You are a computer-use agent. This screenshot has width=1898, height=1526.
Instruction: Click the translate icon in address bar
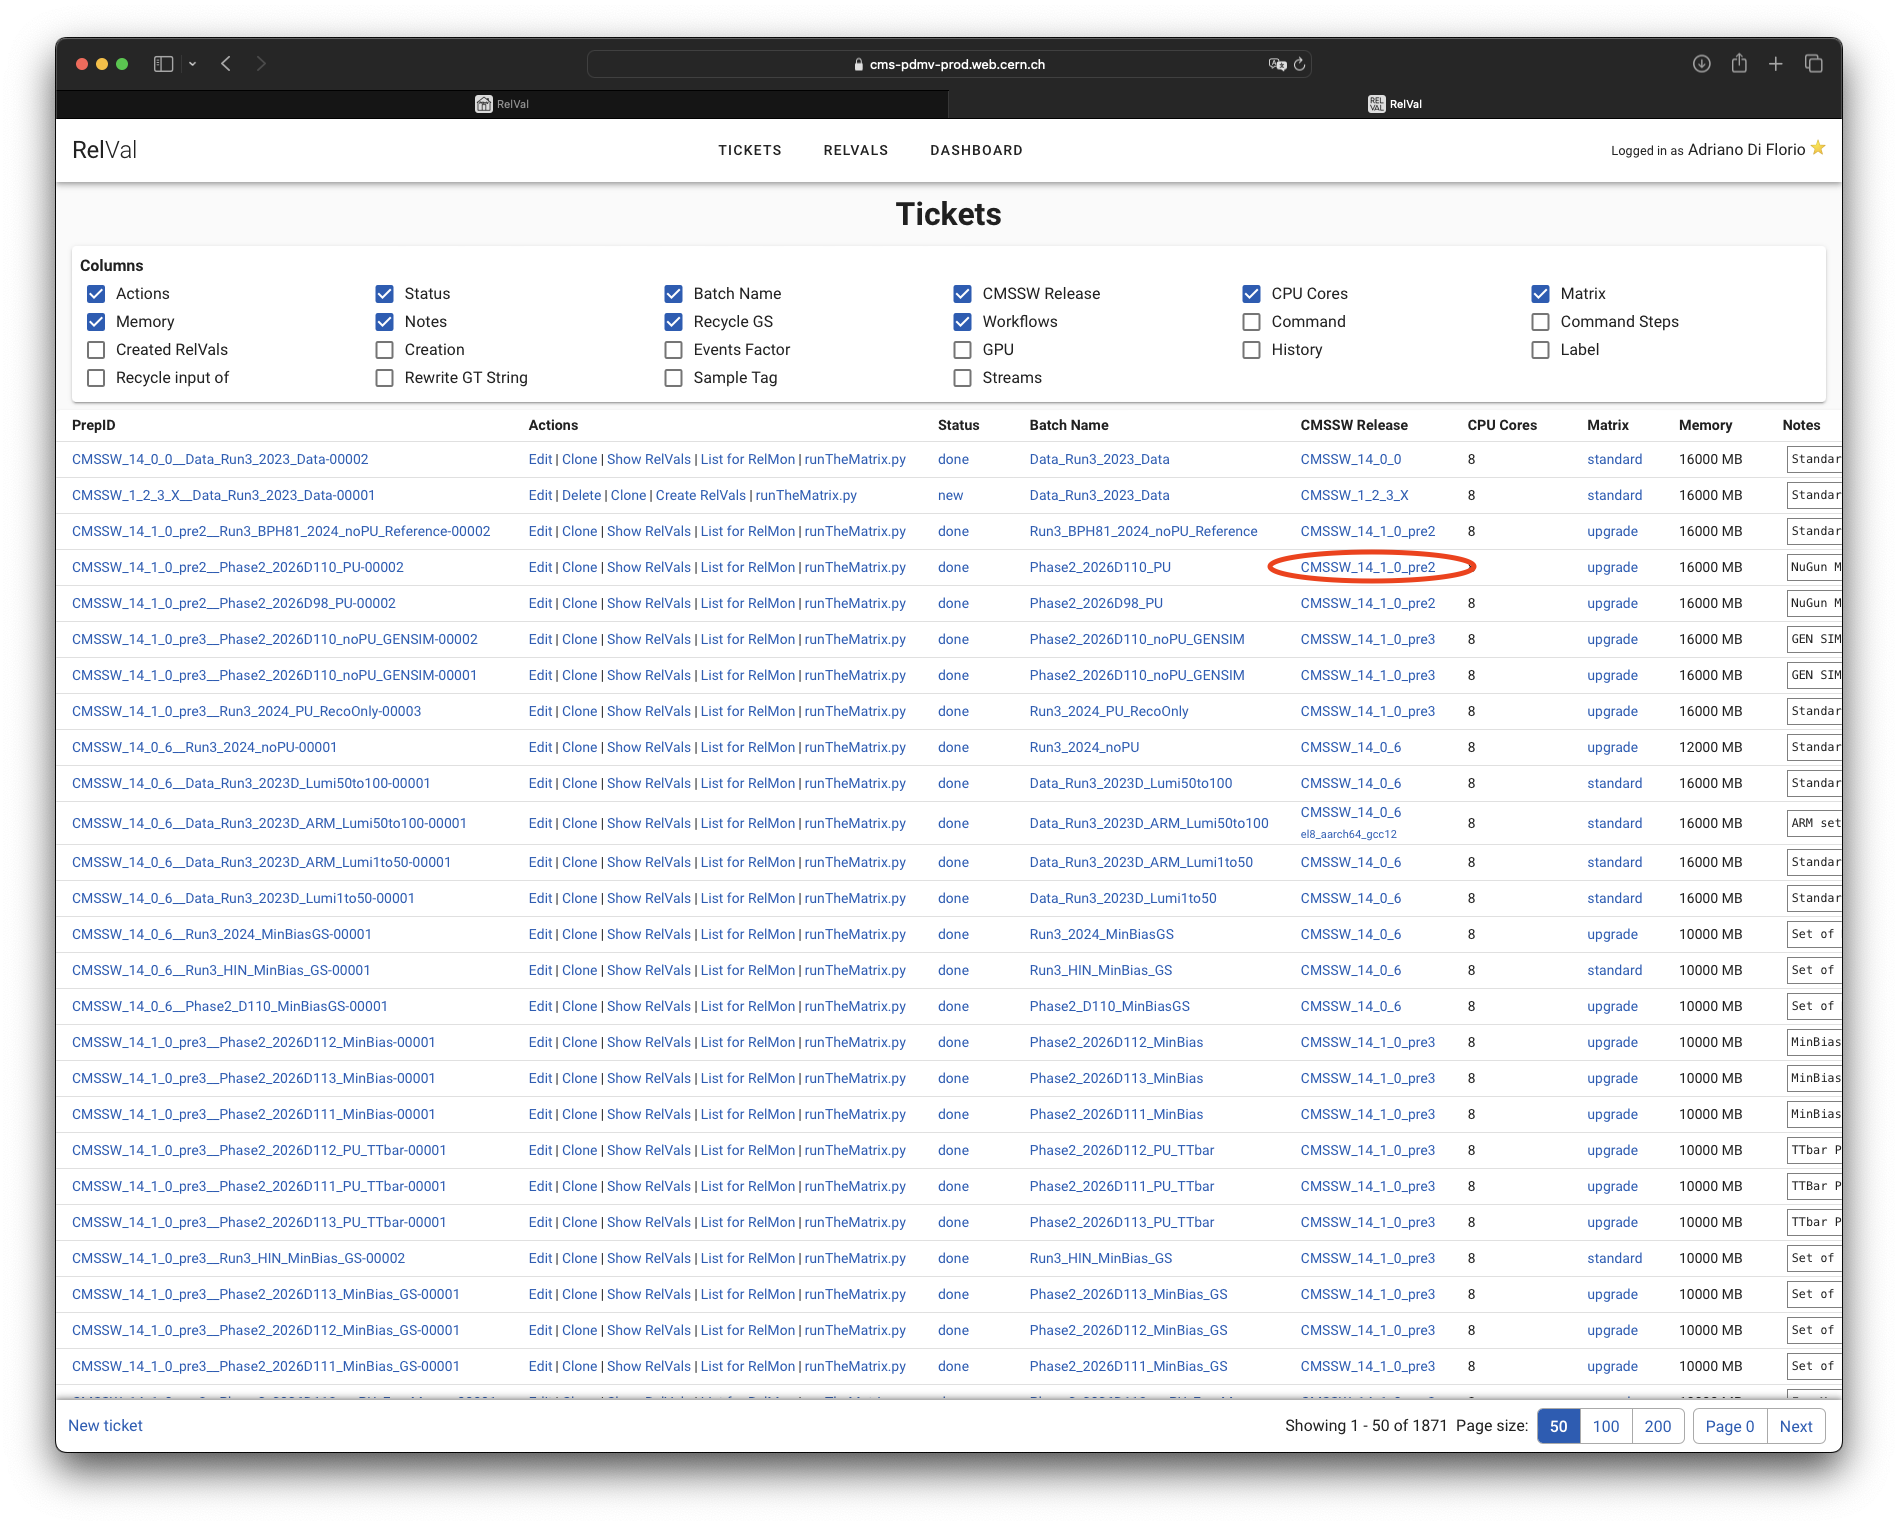click(x=1277, y=64)
